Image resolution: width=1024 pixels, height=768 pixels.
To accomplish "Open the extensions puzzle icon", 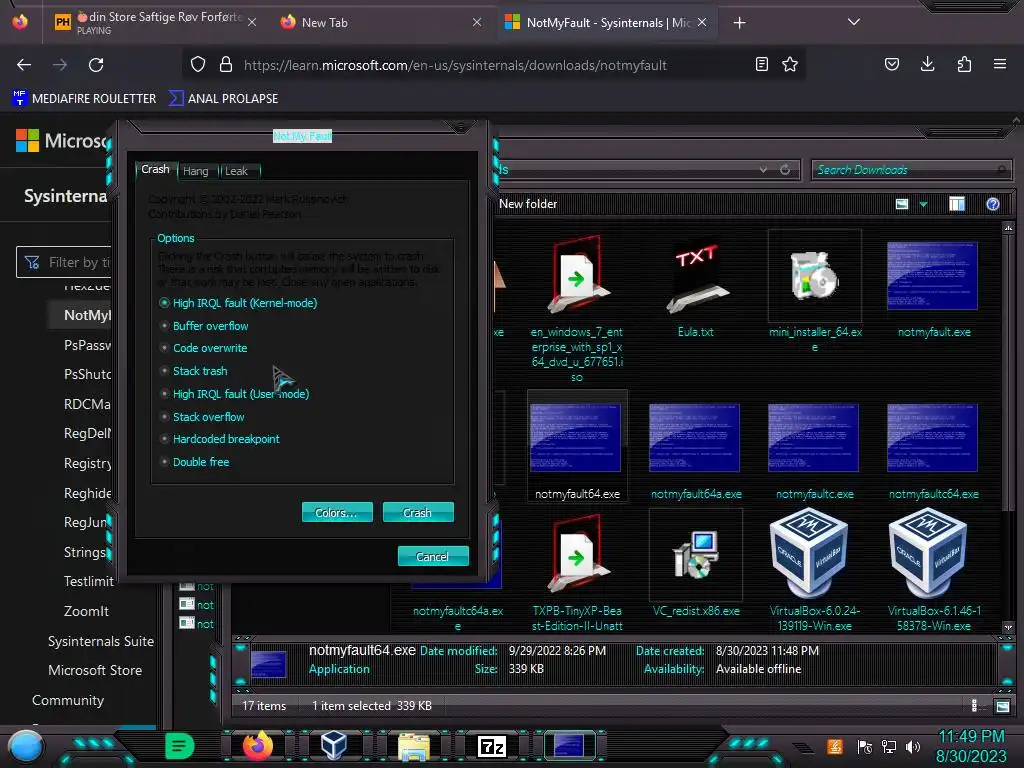I will (964, 64).
